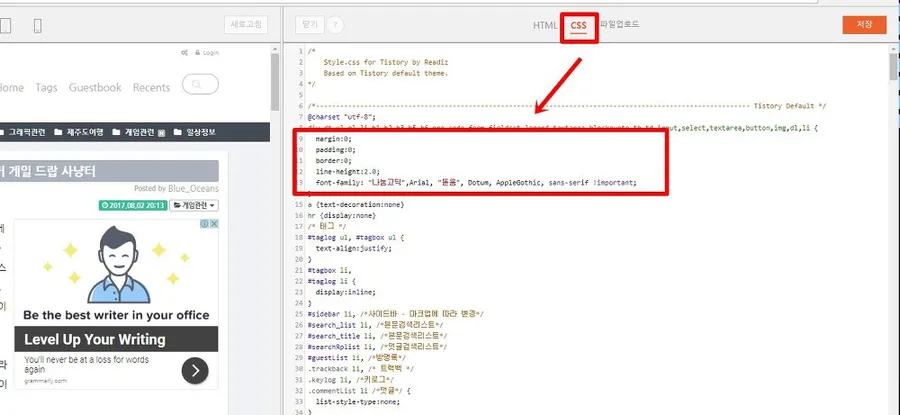Save changes with orange 저장 button

coord(864,25)
